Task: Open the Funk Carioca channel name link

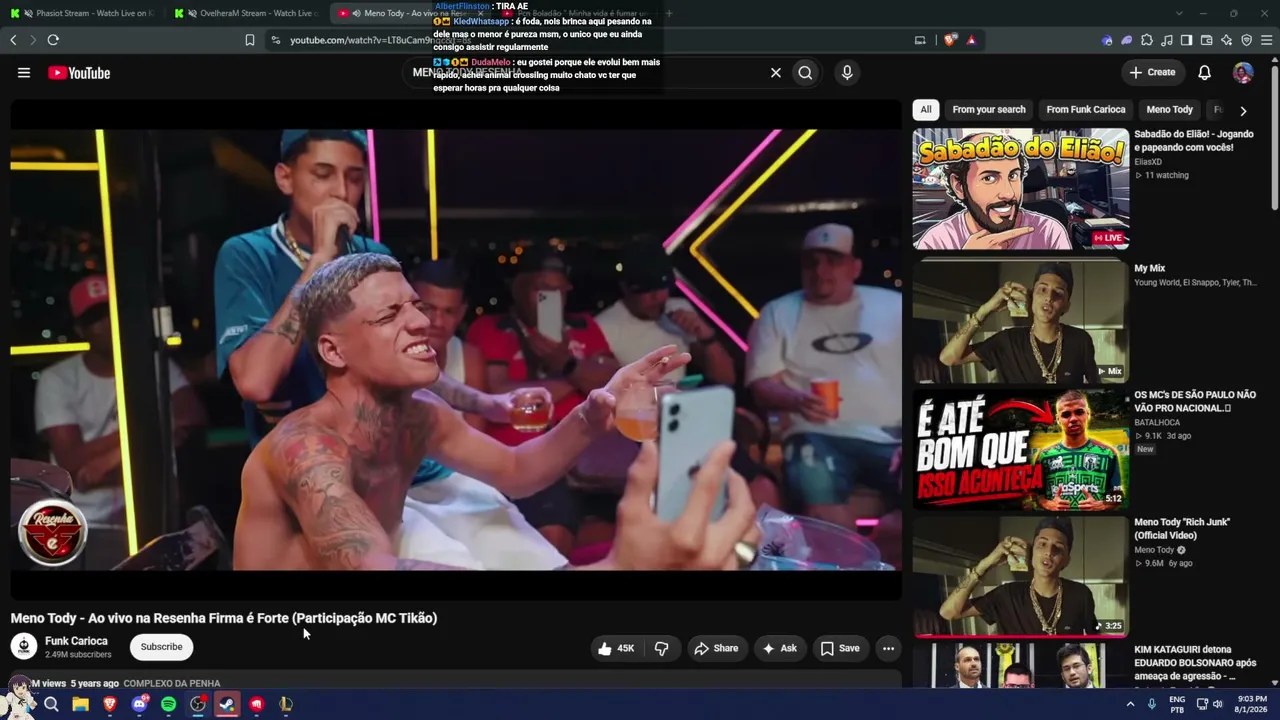Action: point(76,641)
